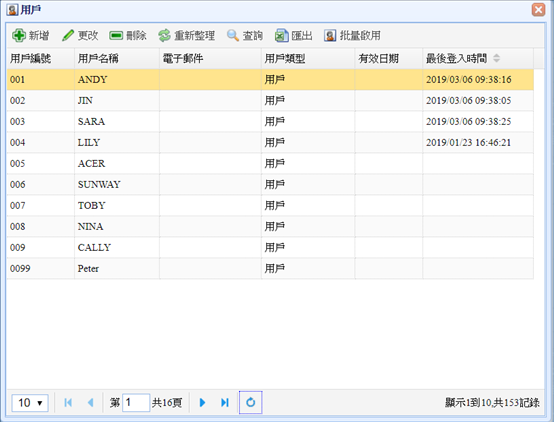554x422 pixels.
Task: Open the 查詢 magnifier search icon
Action: pyautogui.click(x=232, y=35)
